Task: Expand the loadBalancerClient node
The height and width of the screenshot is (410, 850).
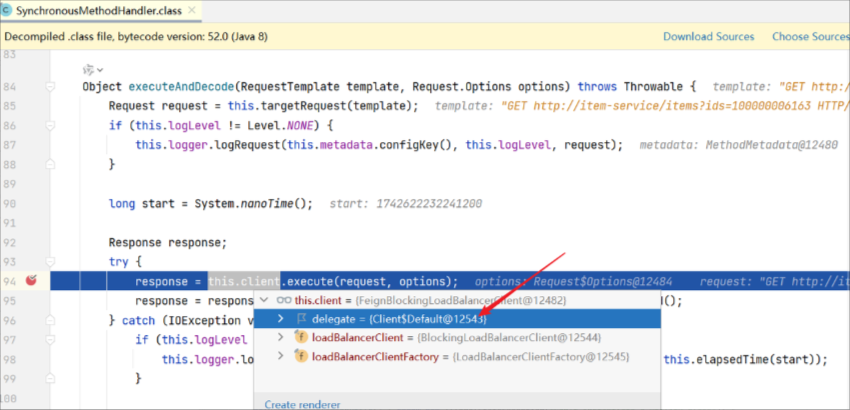Action: (280, 337)
